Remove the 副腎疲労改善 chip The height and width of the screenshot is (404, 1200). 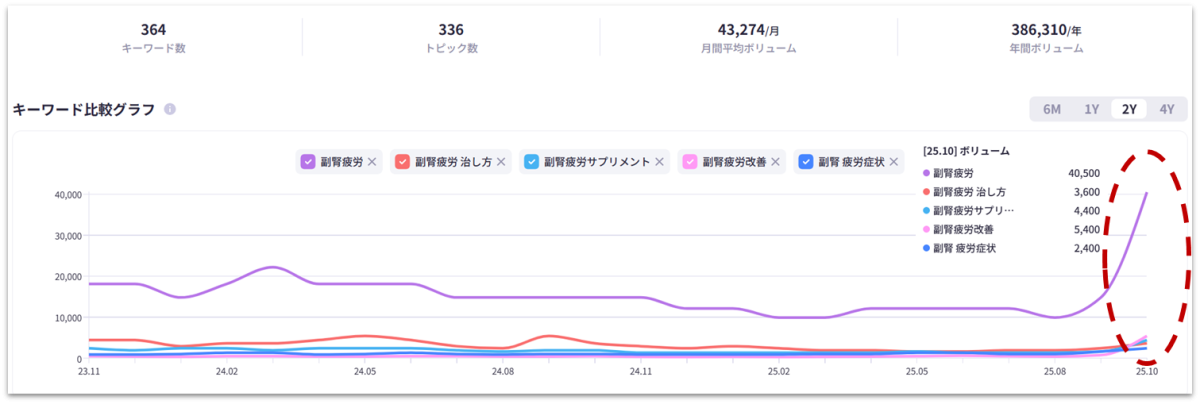coord(775,161)
